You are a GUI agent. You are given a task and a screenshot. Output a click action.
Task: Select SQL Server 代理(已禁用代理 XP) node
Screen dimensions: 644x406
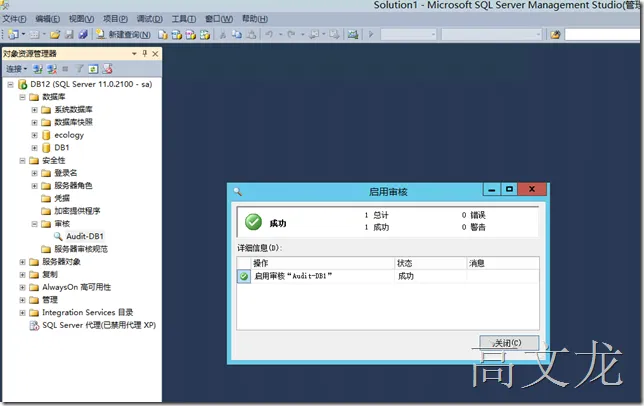point(99,325)
